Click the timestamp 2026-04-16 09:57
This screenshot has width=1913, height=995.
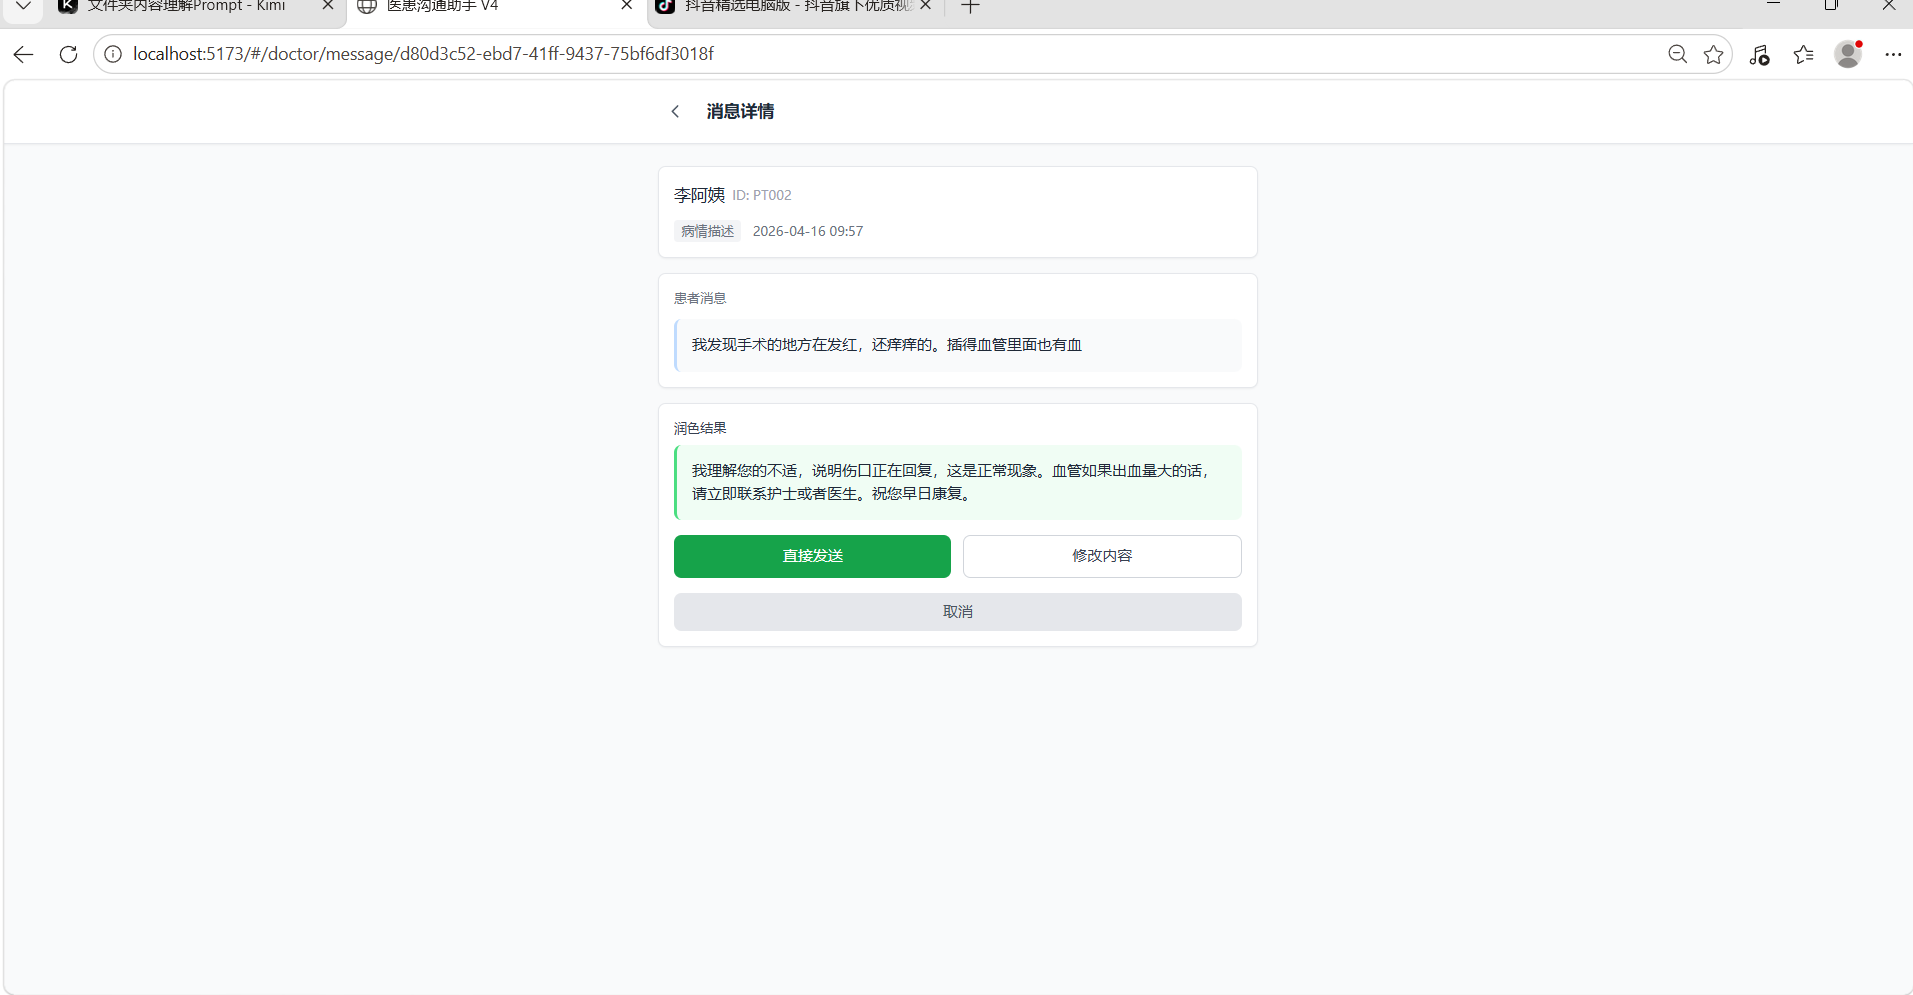point(808,231)
